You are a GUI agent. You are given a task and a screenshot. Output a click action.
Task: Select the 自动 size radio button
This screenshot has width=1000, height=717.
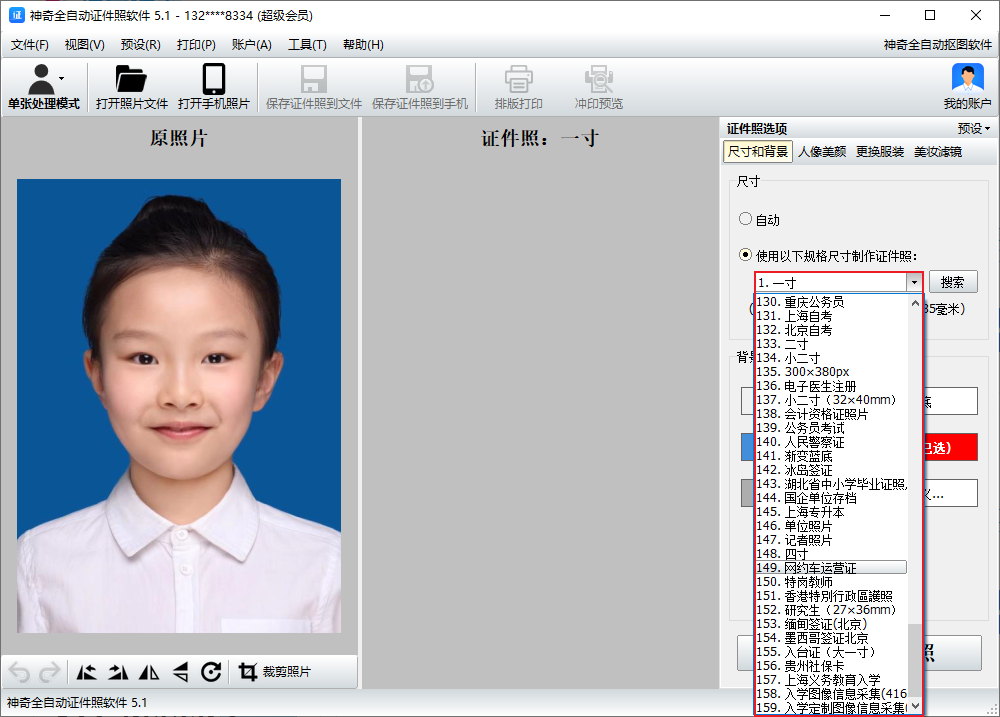(745, 219)
